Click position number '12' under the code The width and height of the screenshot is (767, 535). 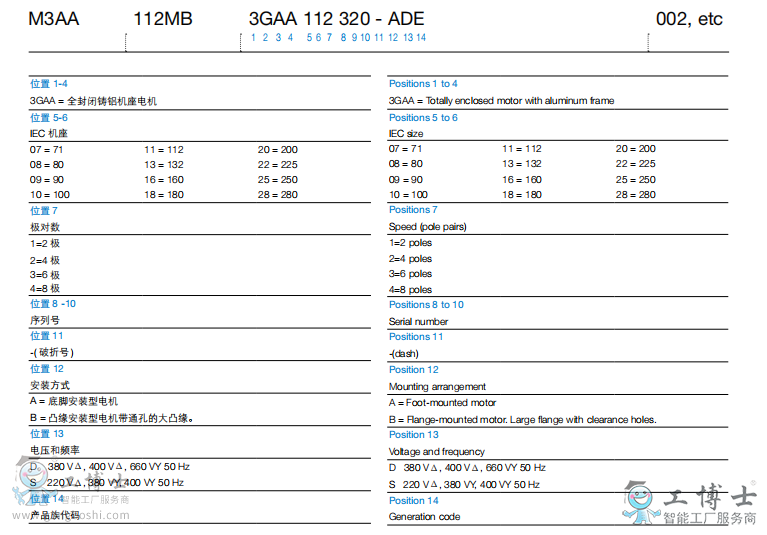click(x=393, y=38)
